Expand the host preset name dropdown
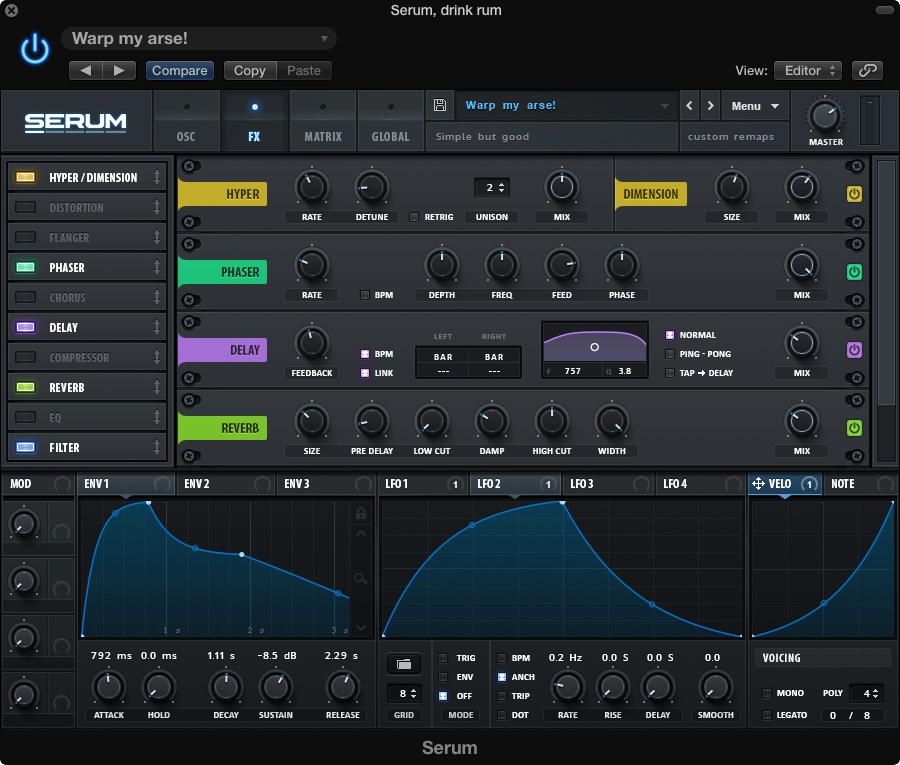The image size is (900, 765). [x=324, y=39]
